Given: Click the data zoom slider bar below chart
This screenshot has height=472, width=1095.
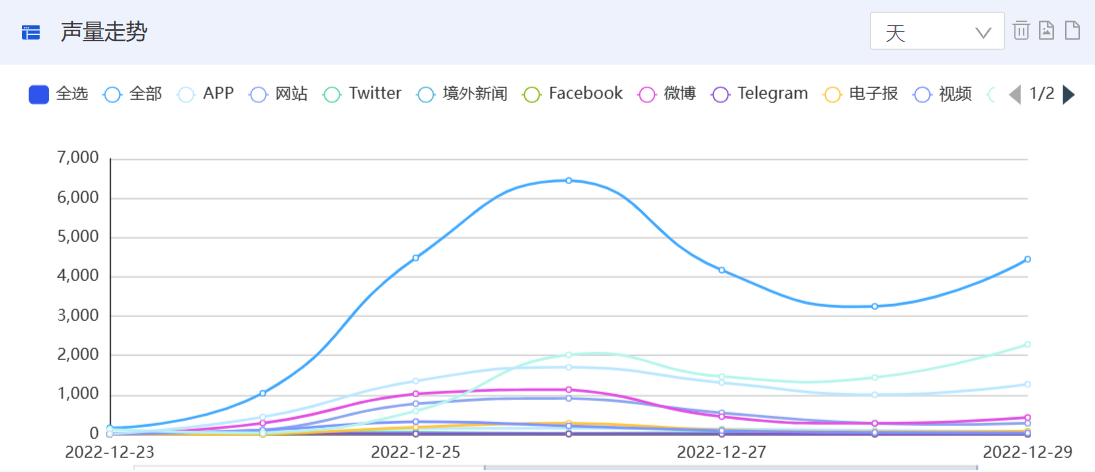Looking at the screenshot, I should tap(555, 467).
